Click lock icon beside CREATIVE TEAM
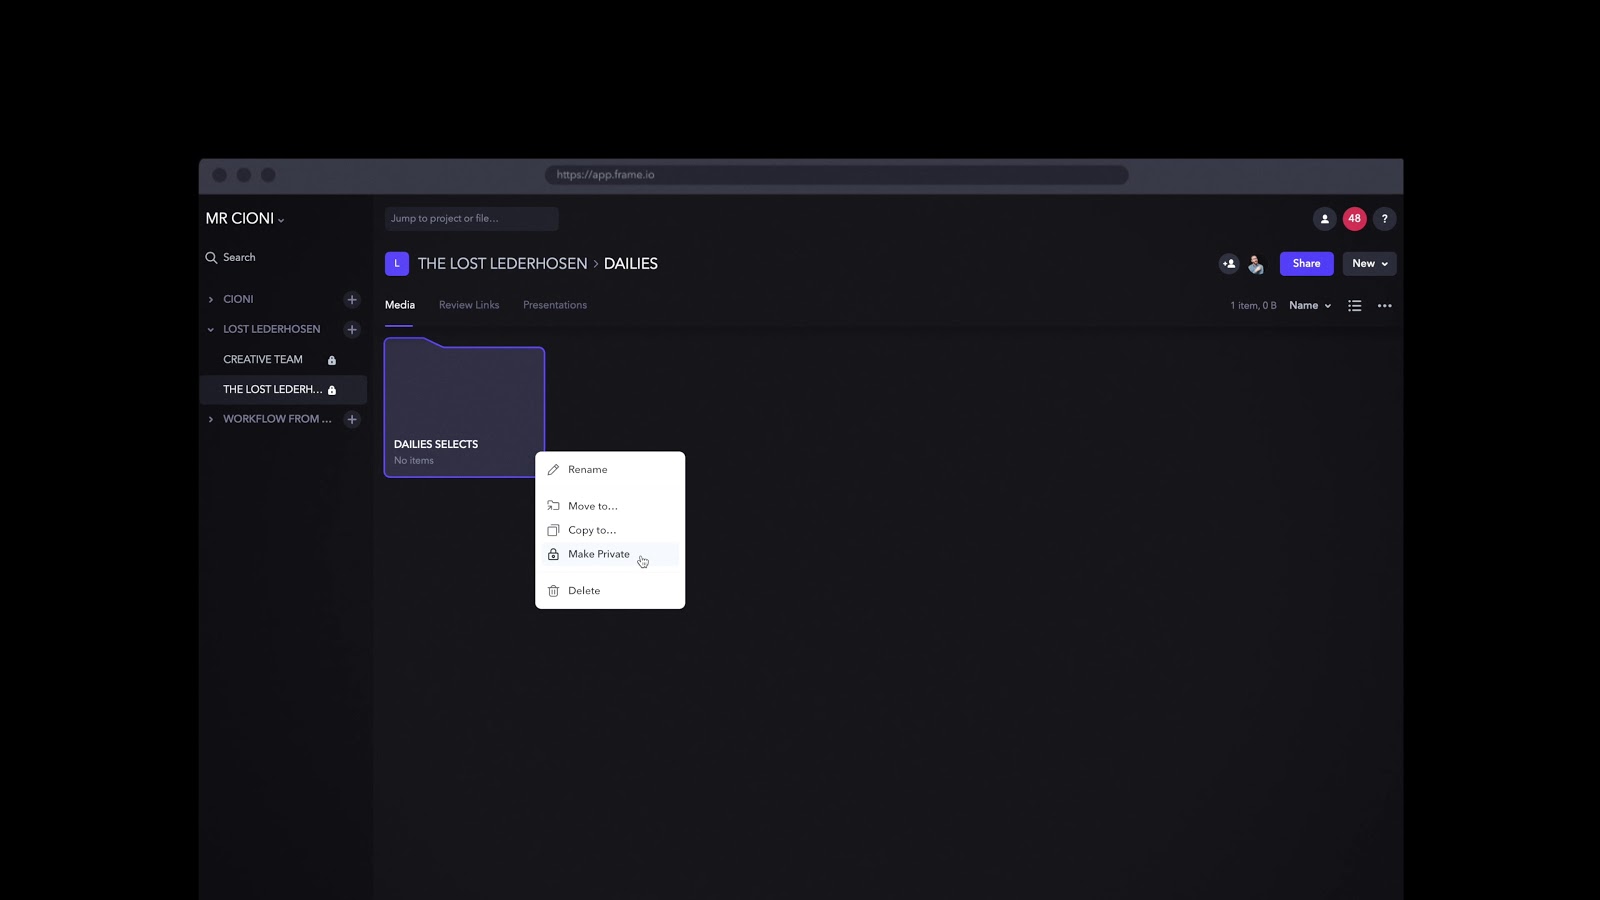 (332, 360)
